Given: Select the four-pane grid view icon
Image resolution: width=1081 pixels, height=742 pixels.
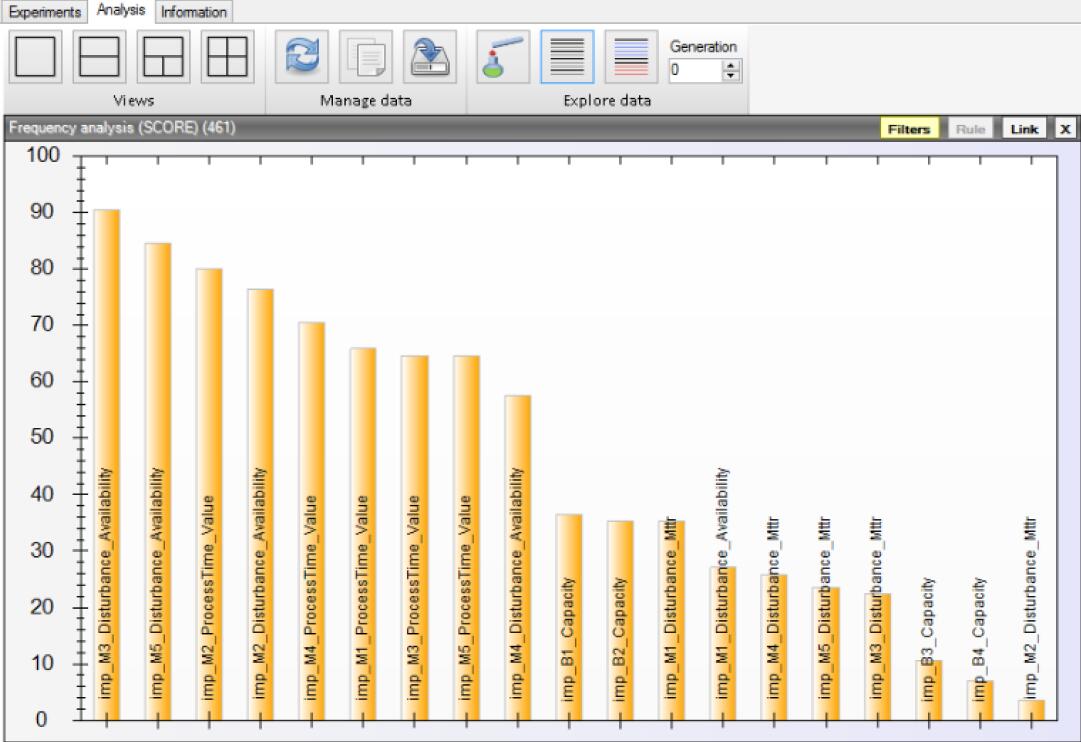Looking at the screenshot, I should 228,57.
